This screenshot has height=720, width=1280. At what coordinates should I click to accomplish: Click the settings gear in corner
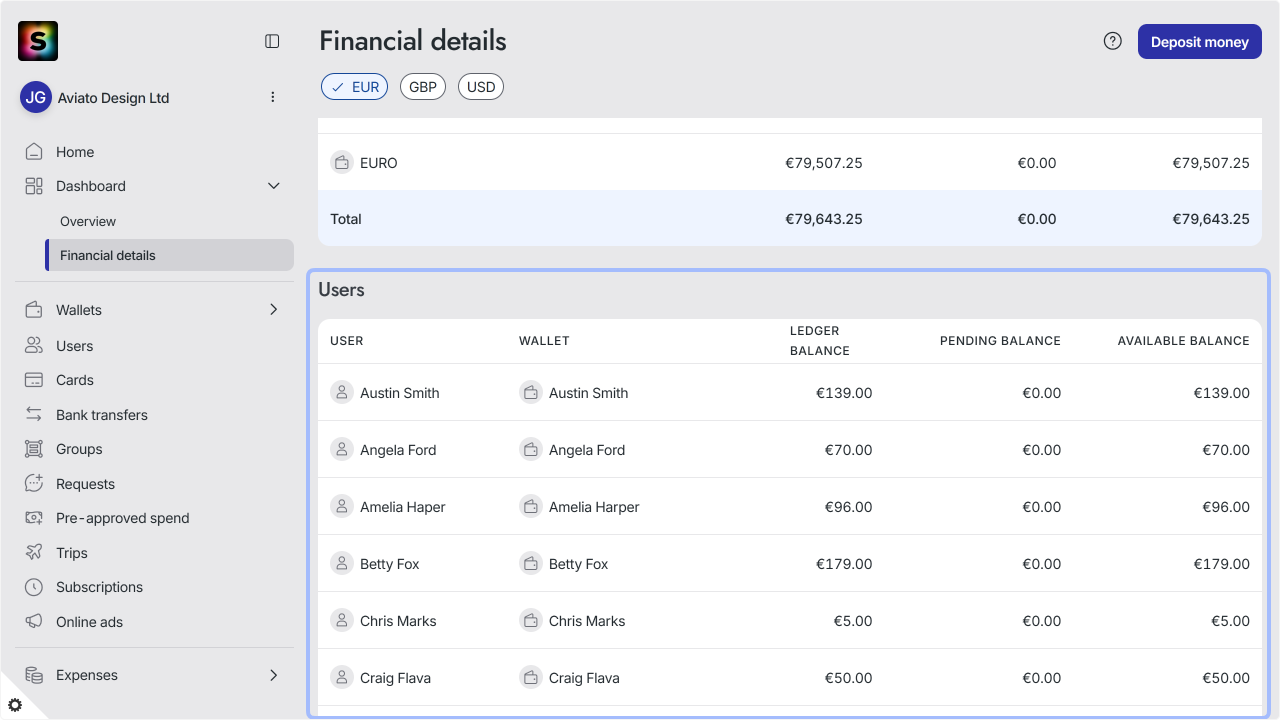click(14, 705)
